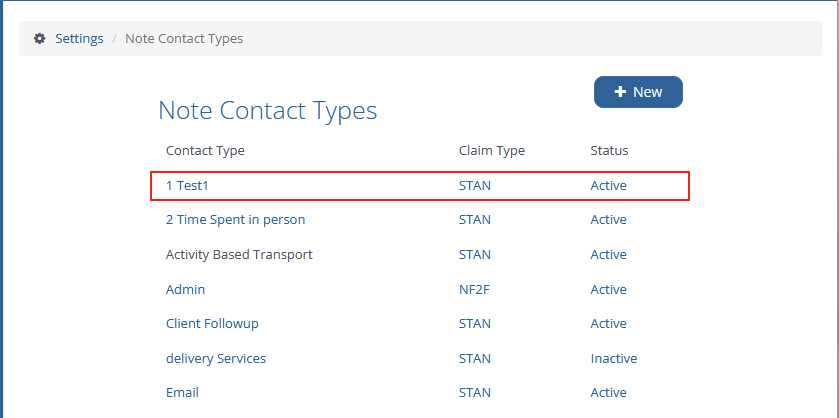Toggle Active status for 1 Test1
The height and width of the screenshot is (418, 839).
coord(608,186)
